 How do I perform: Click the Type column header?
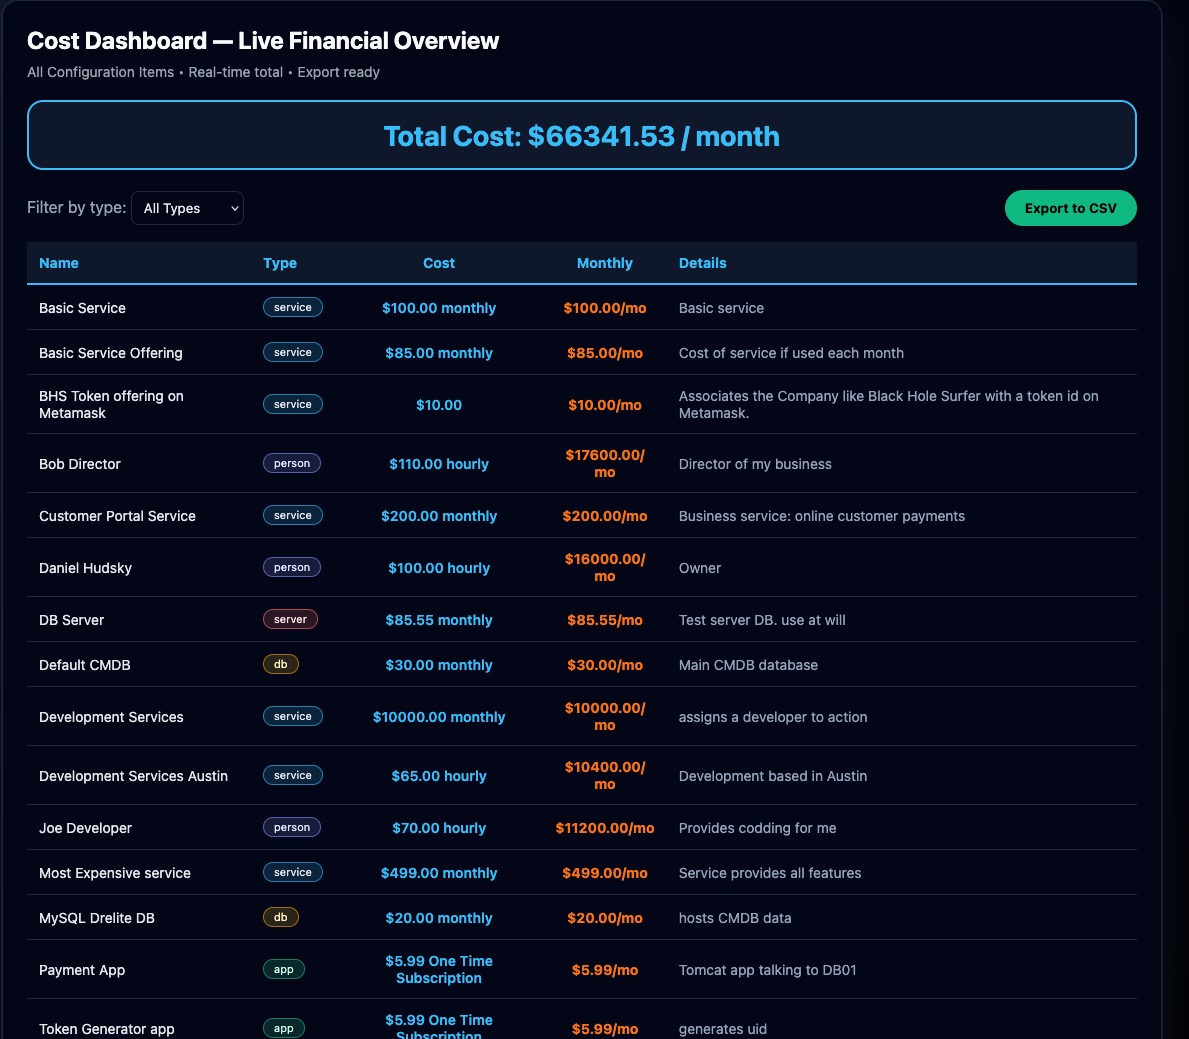pyautogui.click(x=280, y=263)
